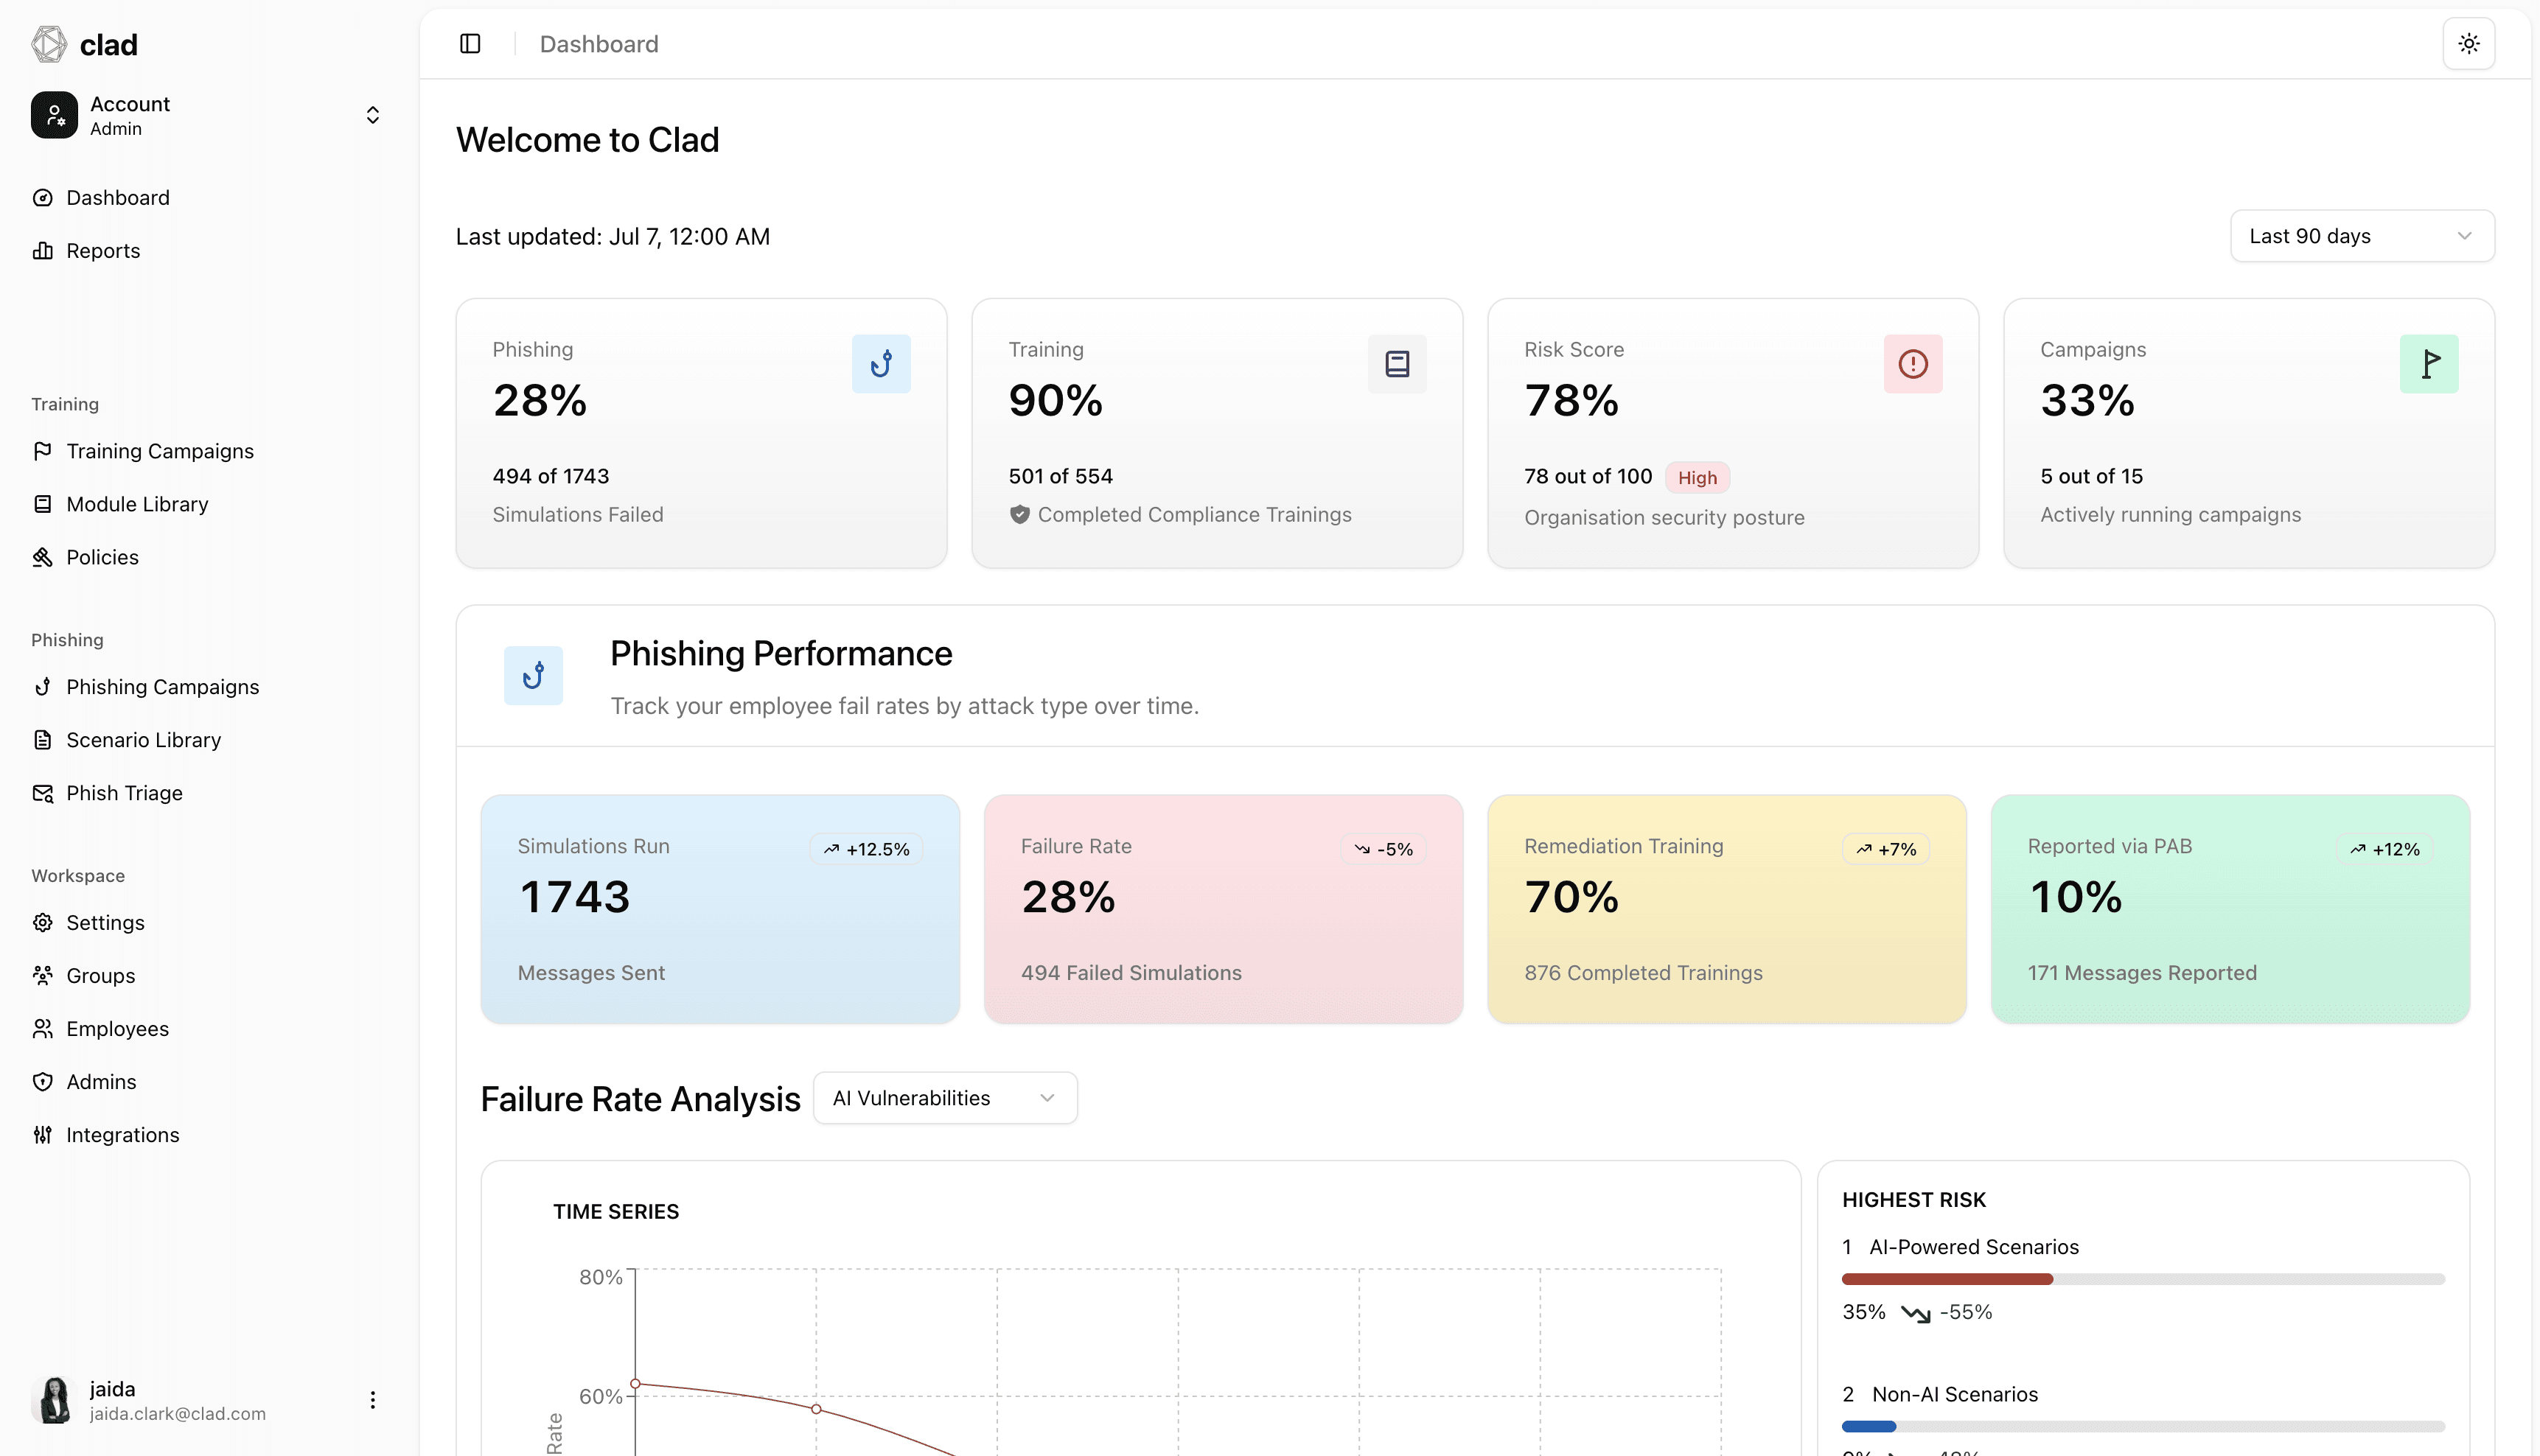The width and height of the screenshot is (2540, 1456).
Task: Click the High risk badge
Action: pos(1697,478)
